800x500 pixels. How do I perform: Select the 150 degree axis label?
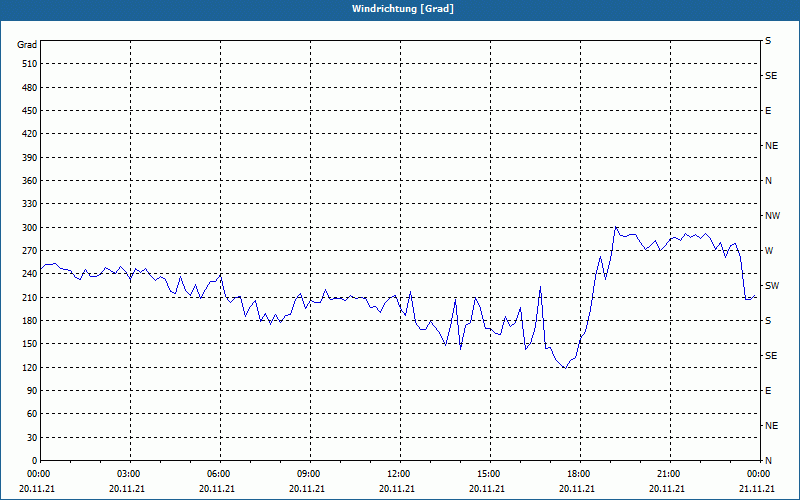click(31, 344)
